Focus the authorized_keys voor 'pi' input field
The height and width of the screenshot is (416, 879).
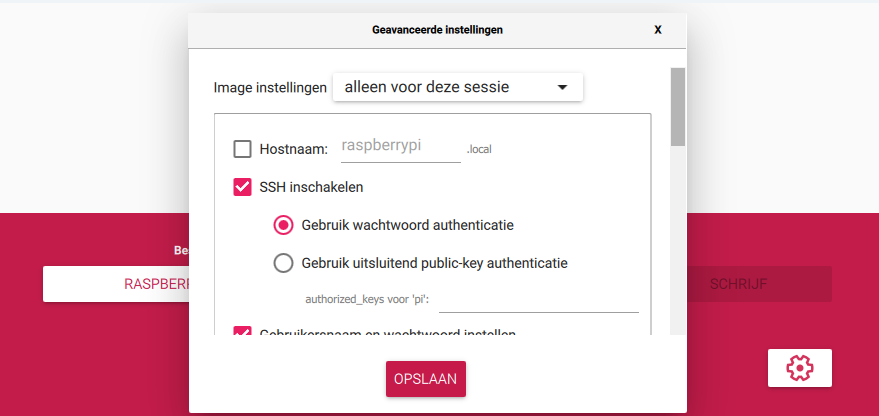pyautogui.click(x=538, y=299)
